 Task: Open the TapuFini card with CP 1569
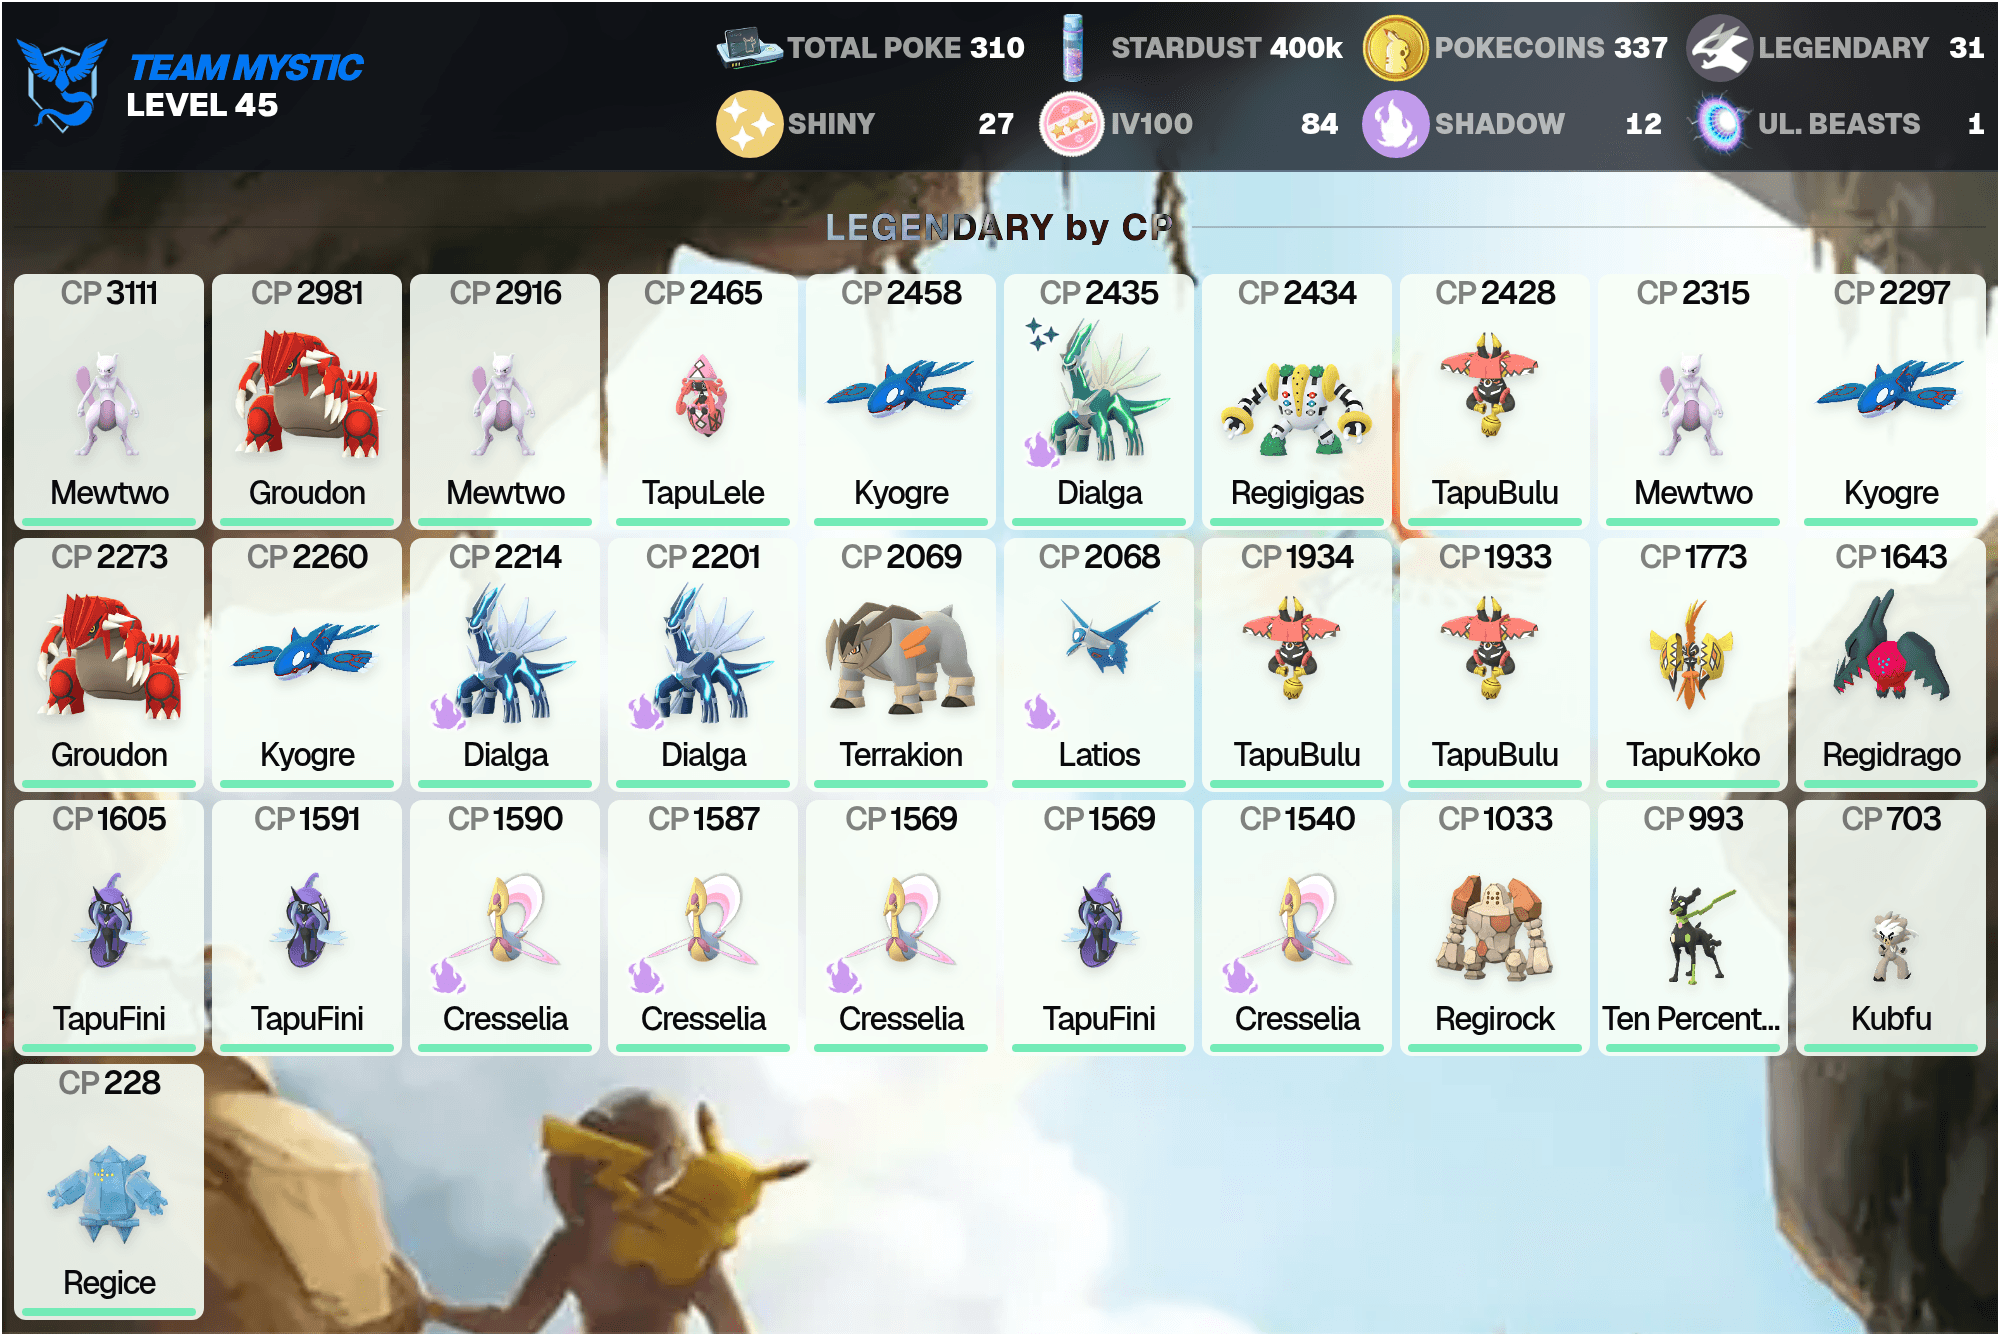tap(1099, 927)
